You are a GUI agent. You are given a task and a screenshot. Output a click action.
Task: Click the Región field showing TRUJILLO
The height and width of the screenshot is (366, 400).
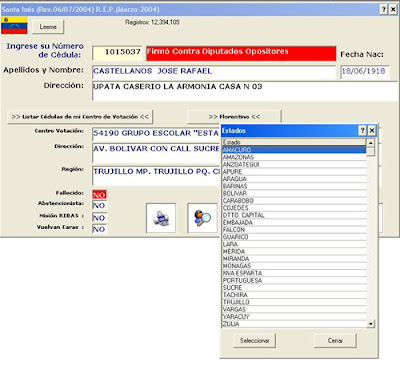click(156, 175)
